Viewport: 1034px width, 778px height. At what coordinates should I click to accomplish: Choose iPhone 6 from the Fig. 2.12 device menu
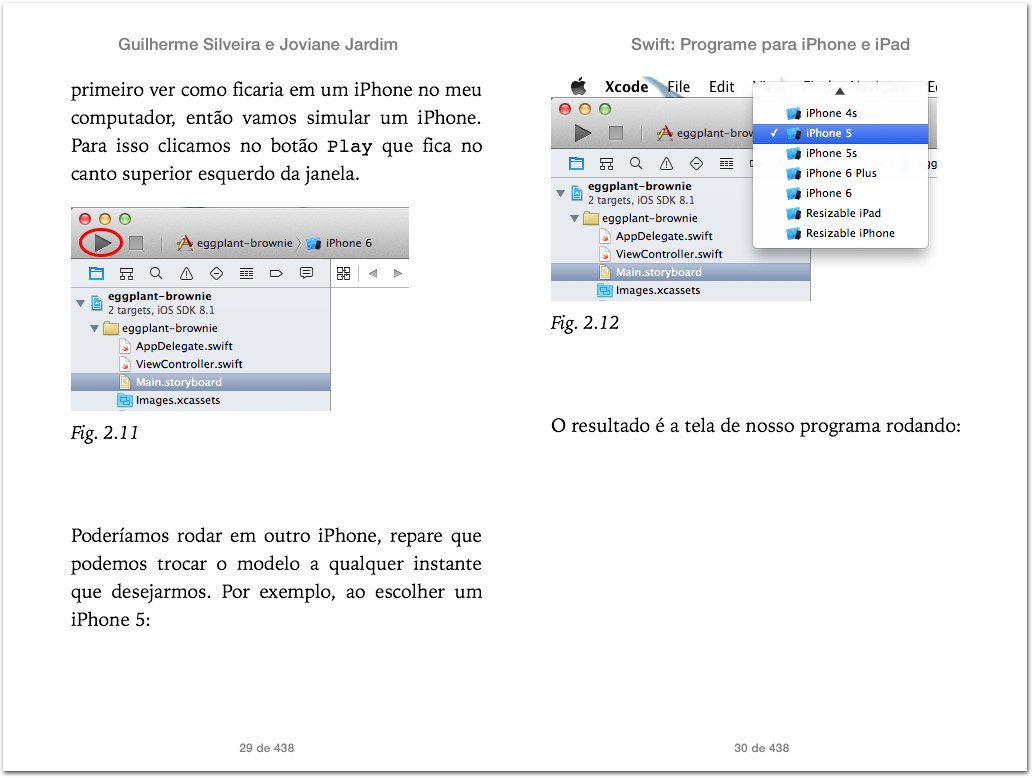coord(840,193)
